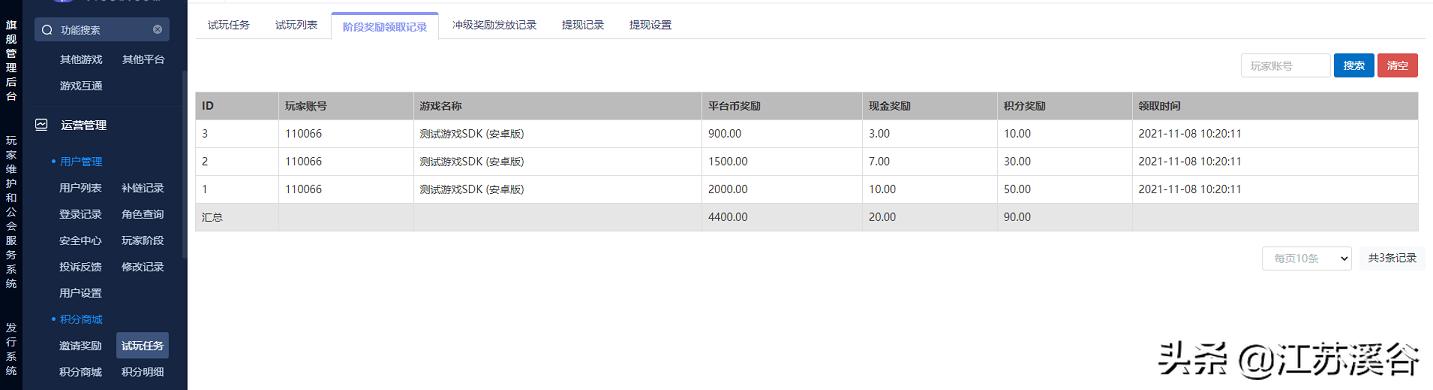Click the 共3条记录 record count

[x=1392, y=258]
